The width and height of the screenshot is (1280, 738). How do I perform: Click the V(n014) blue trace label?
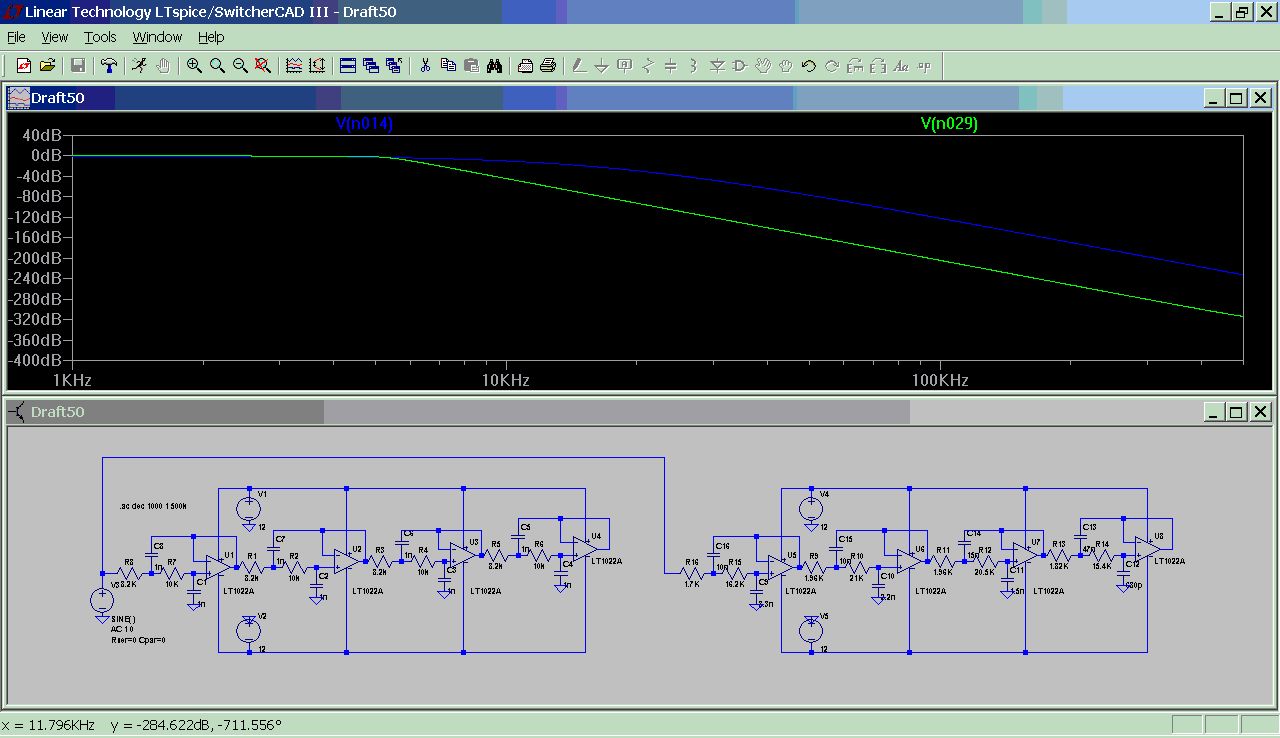click(364, 124)
